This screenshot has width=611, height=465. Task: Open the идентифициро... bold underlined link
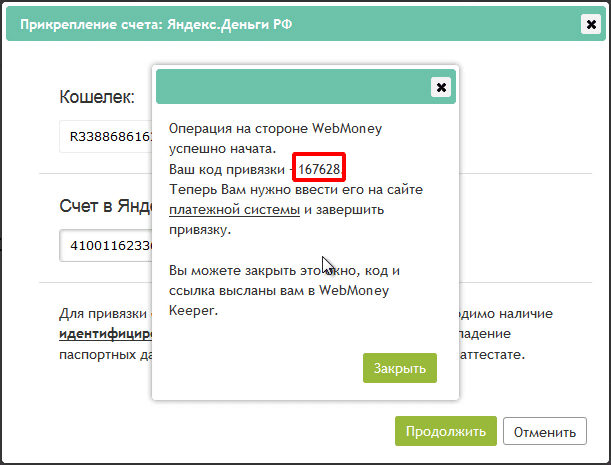(x=106, y=334)
